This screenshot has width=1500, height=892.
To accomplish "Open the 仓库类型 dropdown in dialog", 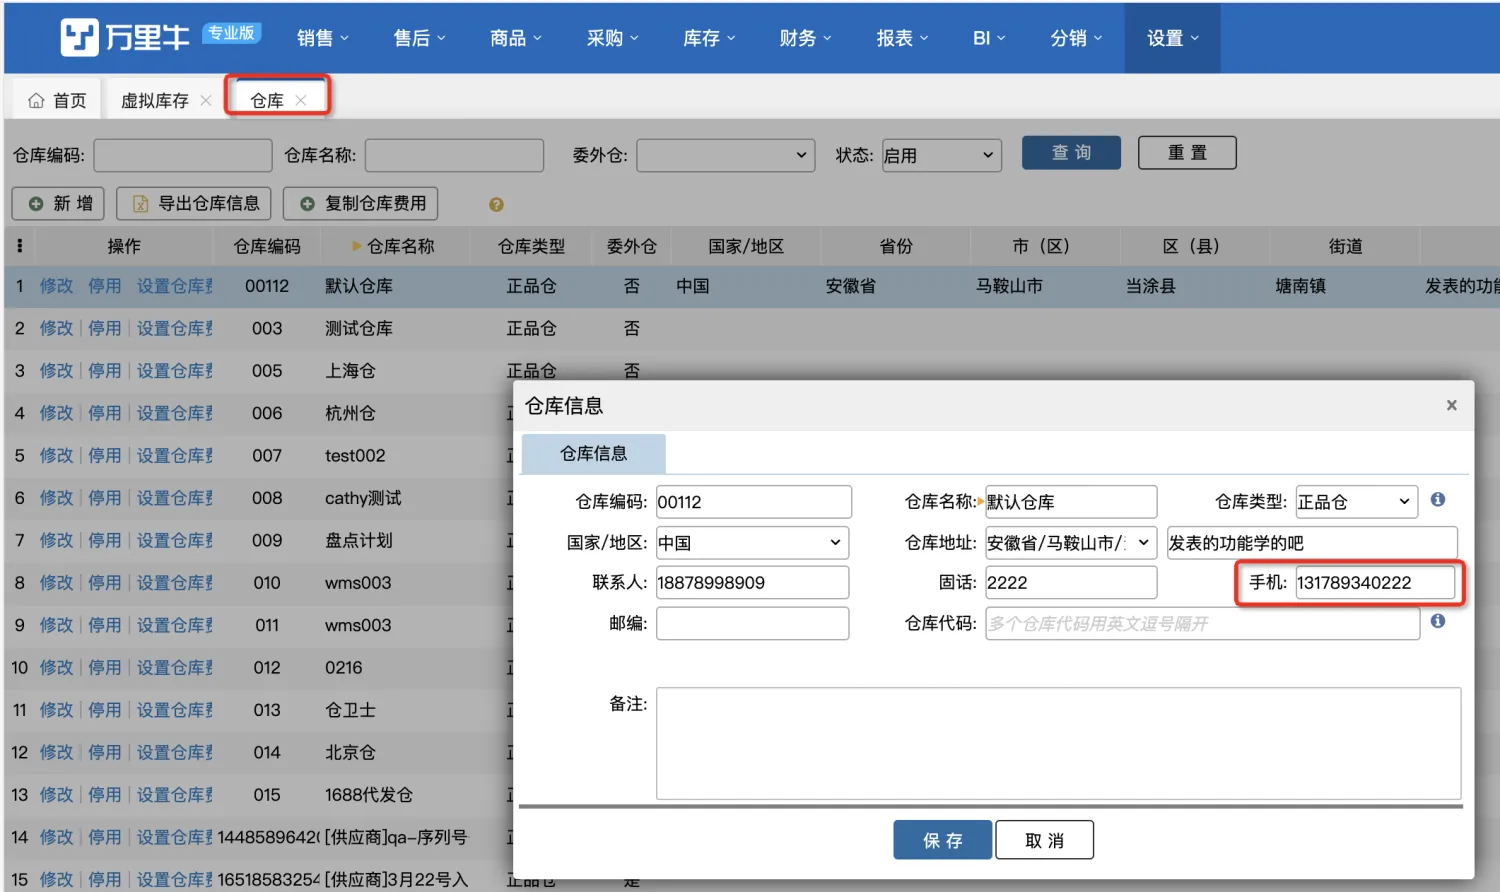I will (x=1357, y=502).
